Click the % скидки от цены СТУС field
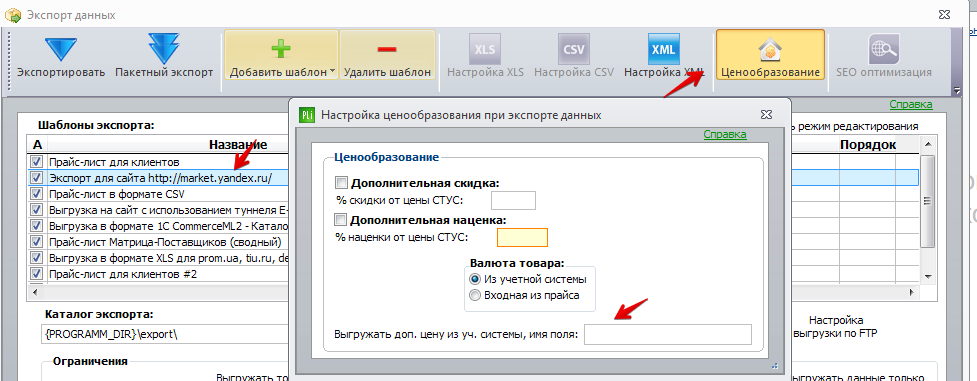 [x=513, y=201]
